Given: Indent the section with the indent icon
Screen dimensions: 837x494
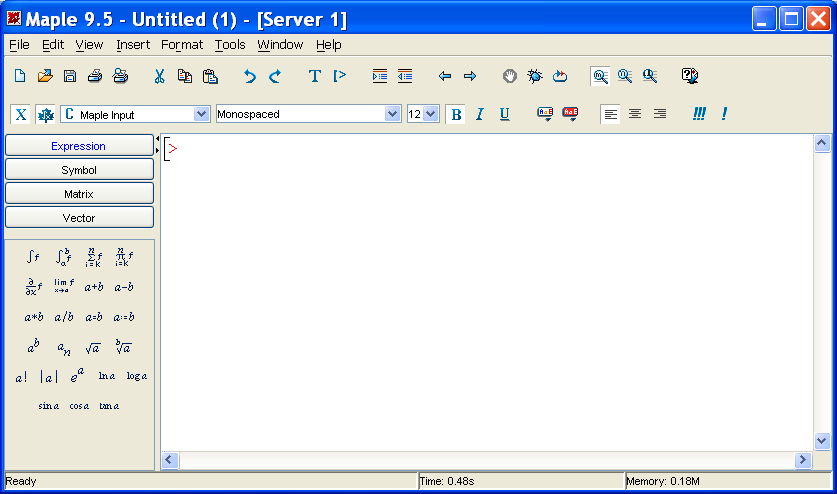Looking at the screenshot, I should point(380,76).
